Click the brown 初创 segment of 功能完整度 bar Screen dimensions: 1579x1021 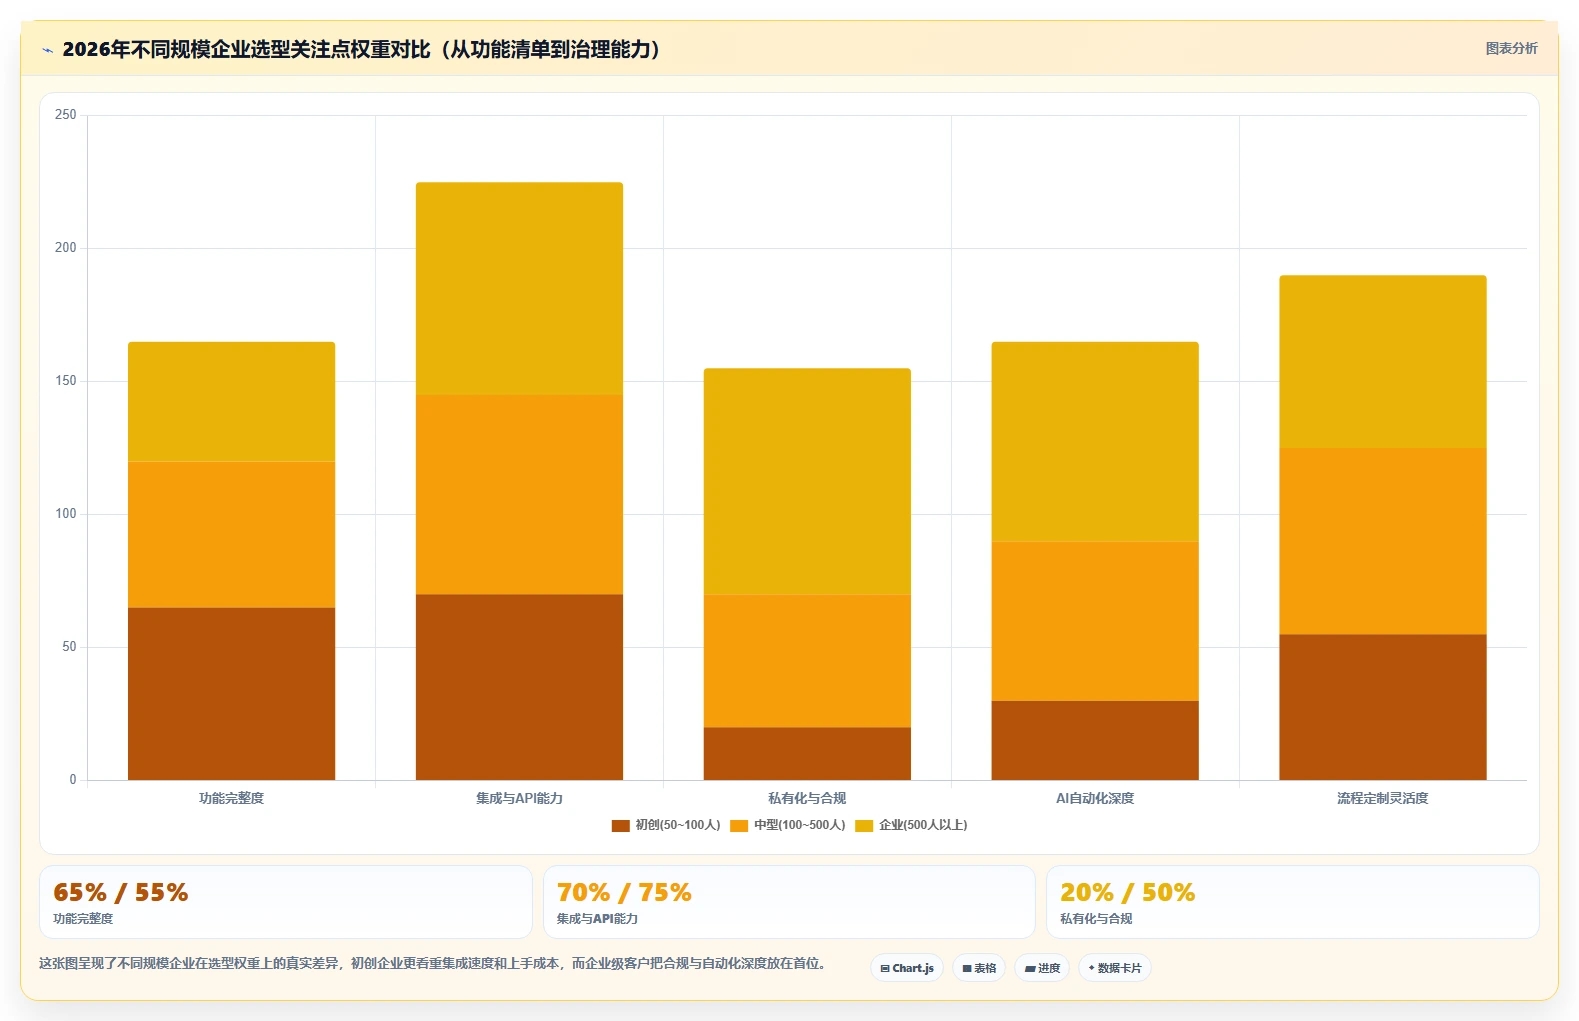231,694
